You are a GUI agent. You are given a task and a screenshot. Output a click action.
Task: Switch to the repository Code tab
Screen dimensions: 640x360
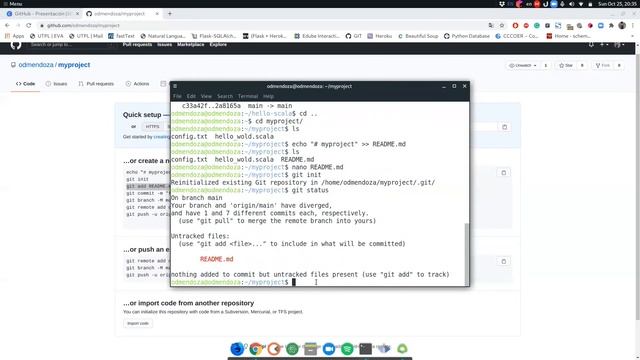(x=25, y=84)
